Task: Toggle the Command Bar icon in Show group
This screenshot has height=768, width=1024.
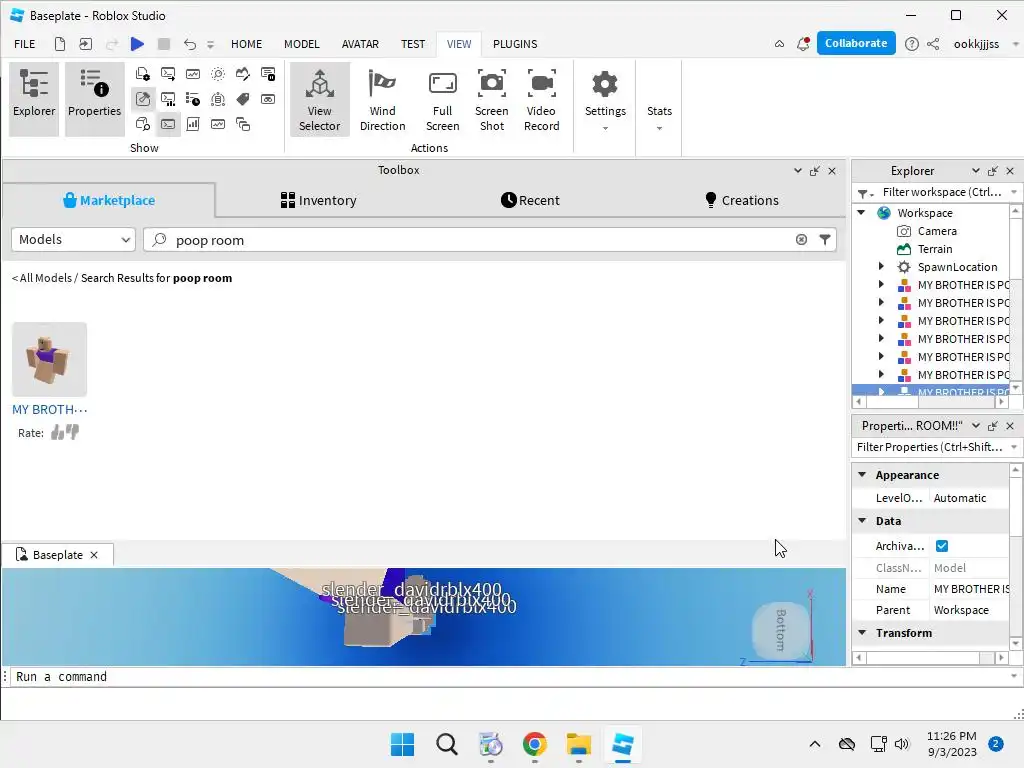Action: (x=168, y=124)
